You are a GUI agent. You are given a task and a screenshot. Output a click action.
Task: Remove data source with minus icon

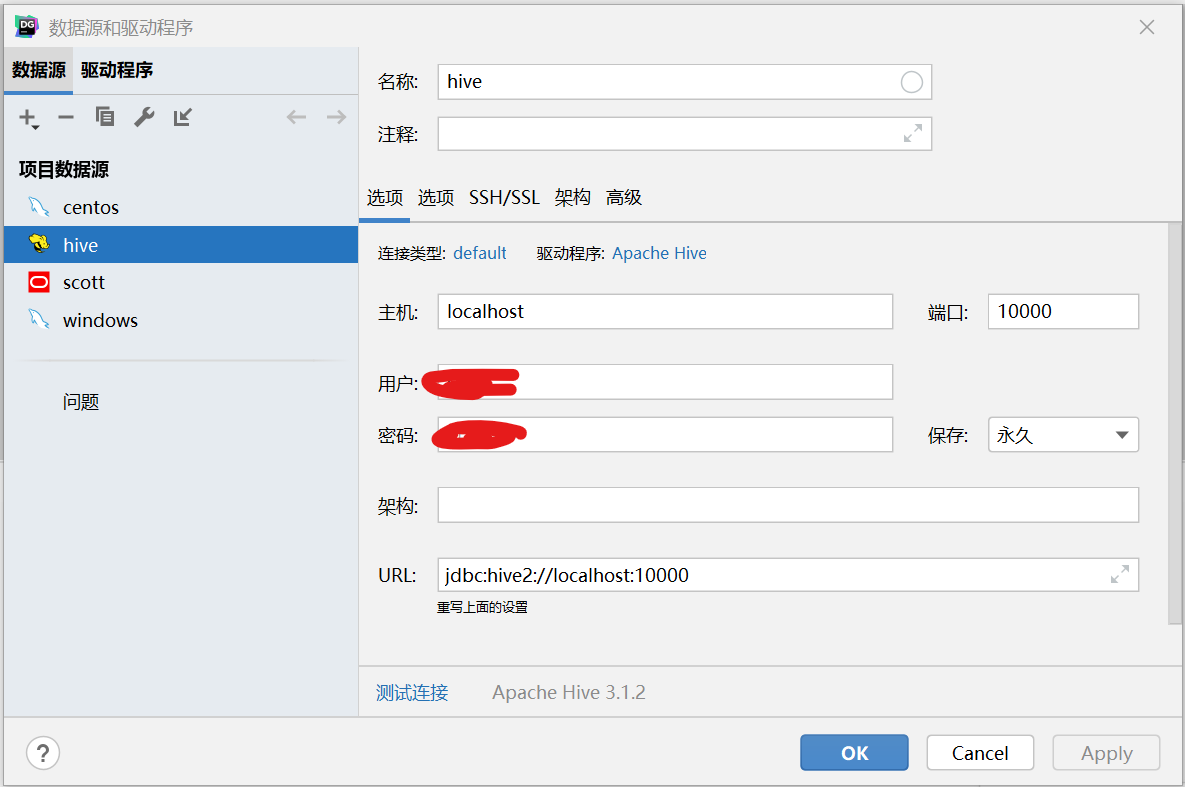[67, 117]
